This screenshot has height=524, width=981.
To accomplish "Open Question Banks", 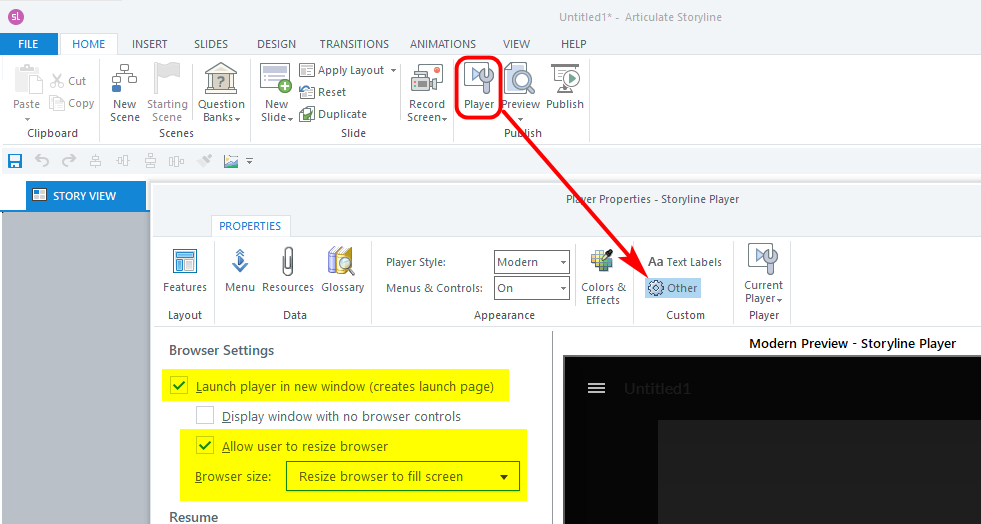I will point(221,92).
